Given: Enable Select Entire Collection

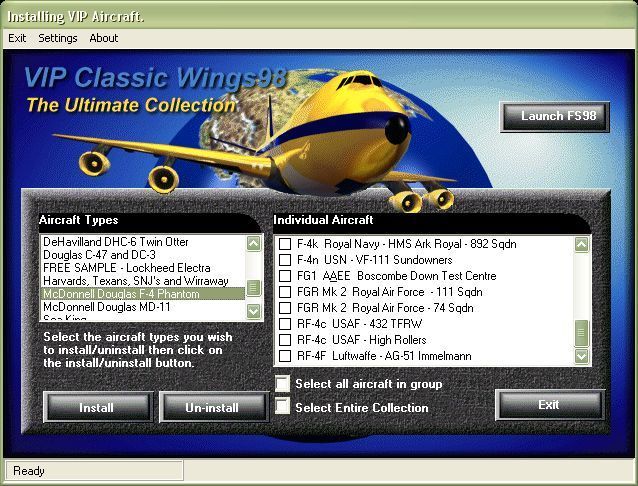Looking at the screenshot, I should pyautogui.click(x=282, y=406).
